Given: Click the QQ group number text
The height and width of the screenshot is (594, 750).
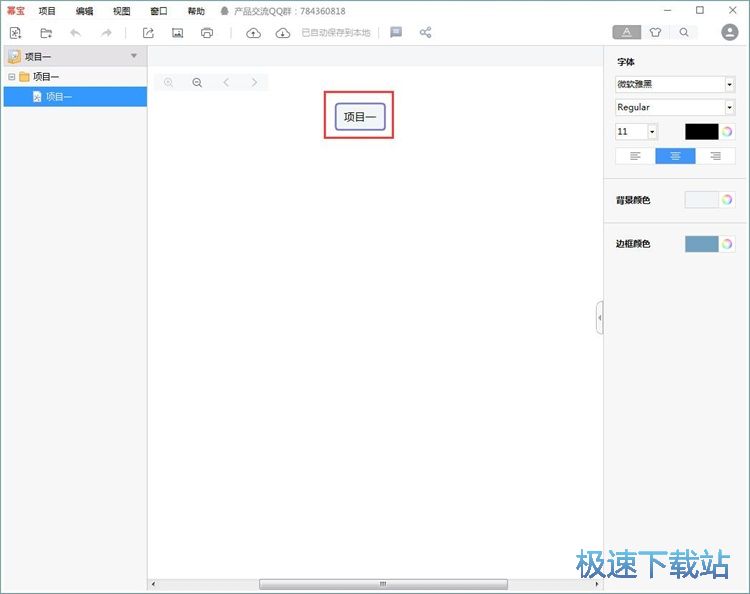Looking at the screenshot, I should tap(322, 11).
